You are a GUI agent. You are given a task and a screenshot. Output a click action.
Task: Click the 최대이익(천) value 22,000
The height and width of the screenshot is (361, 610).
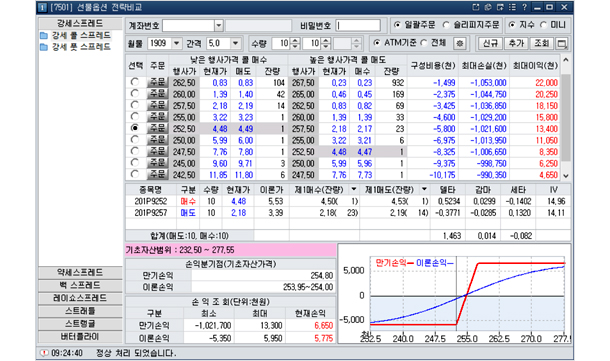coord(546,82)
